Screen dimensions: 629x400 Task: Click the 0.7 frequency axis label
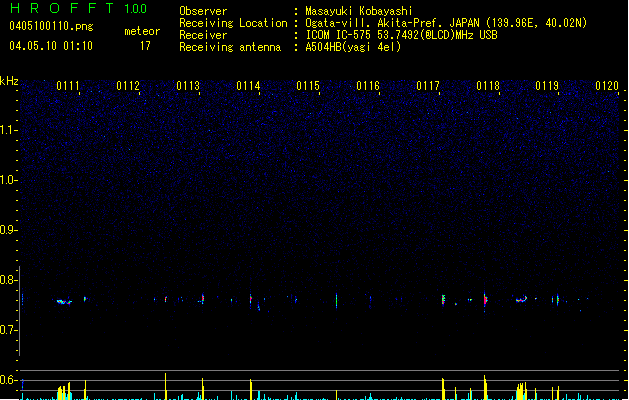8,330
